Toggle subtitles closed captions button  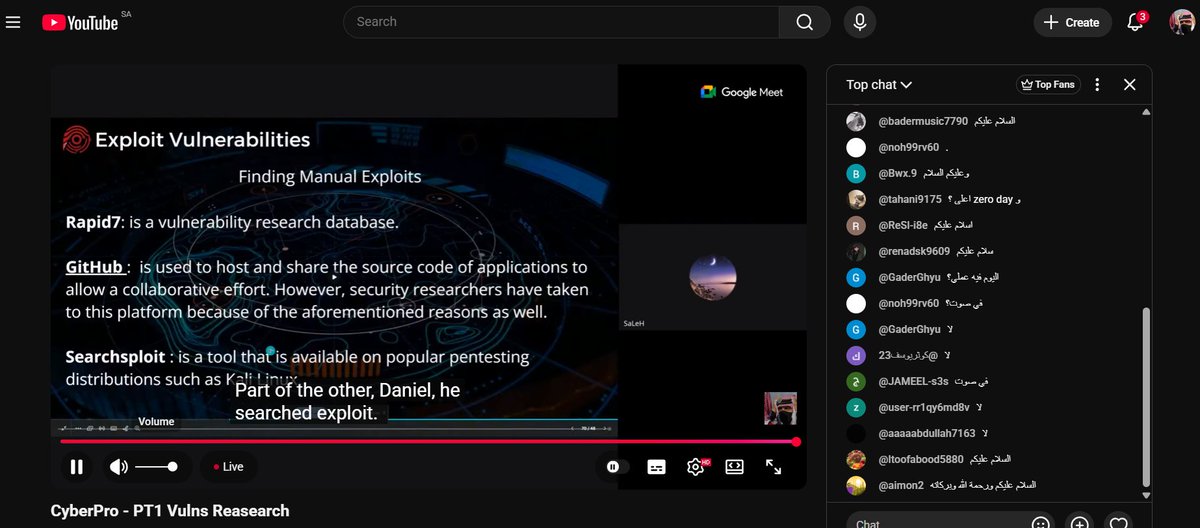tap(656, 466)
